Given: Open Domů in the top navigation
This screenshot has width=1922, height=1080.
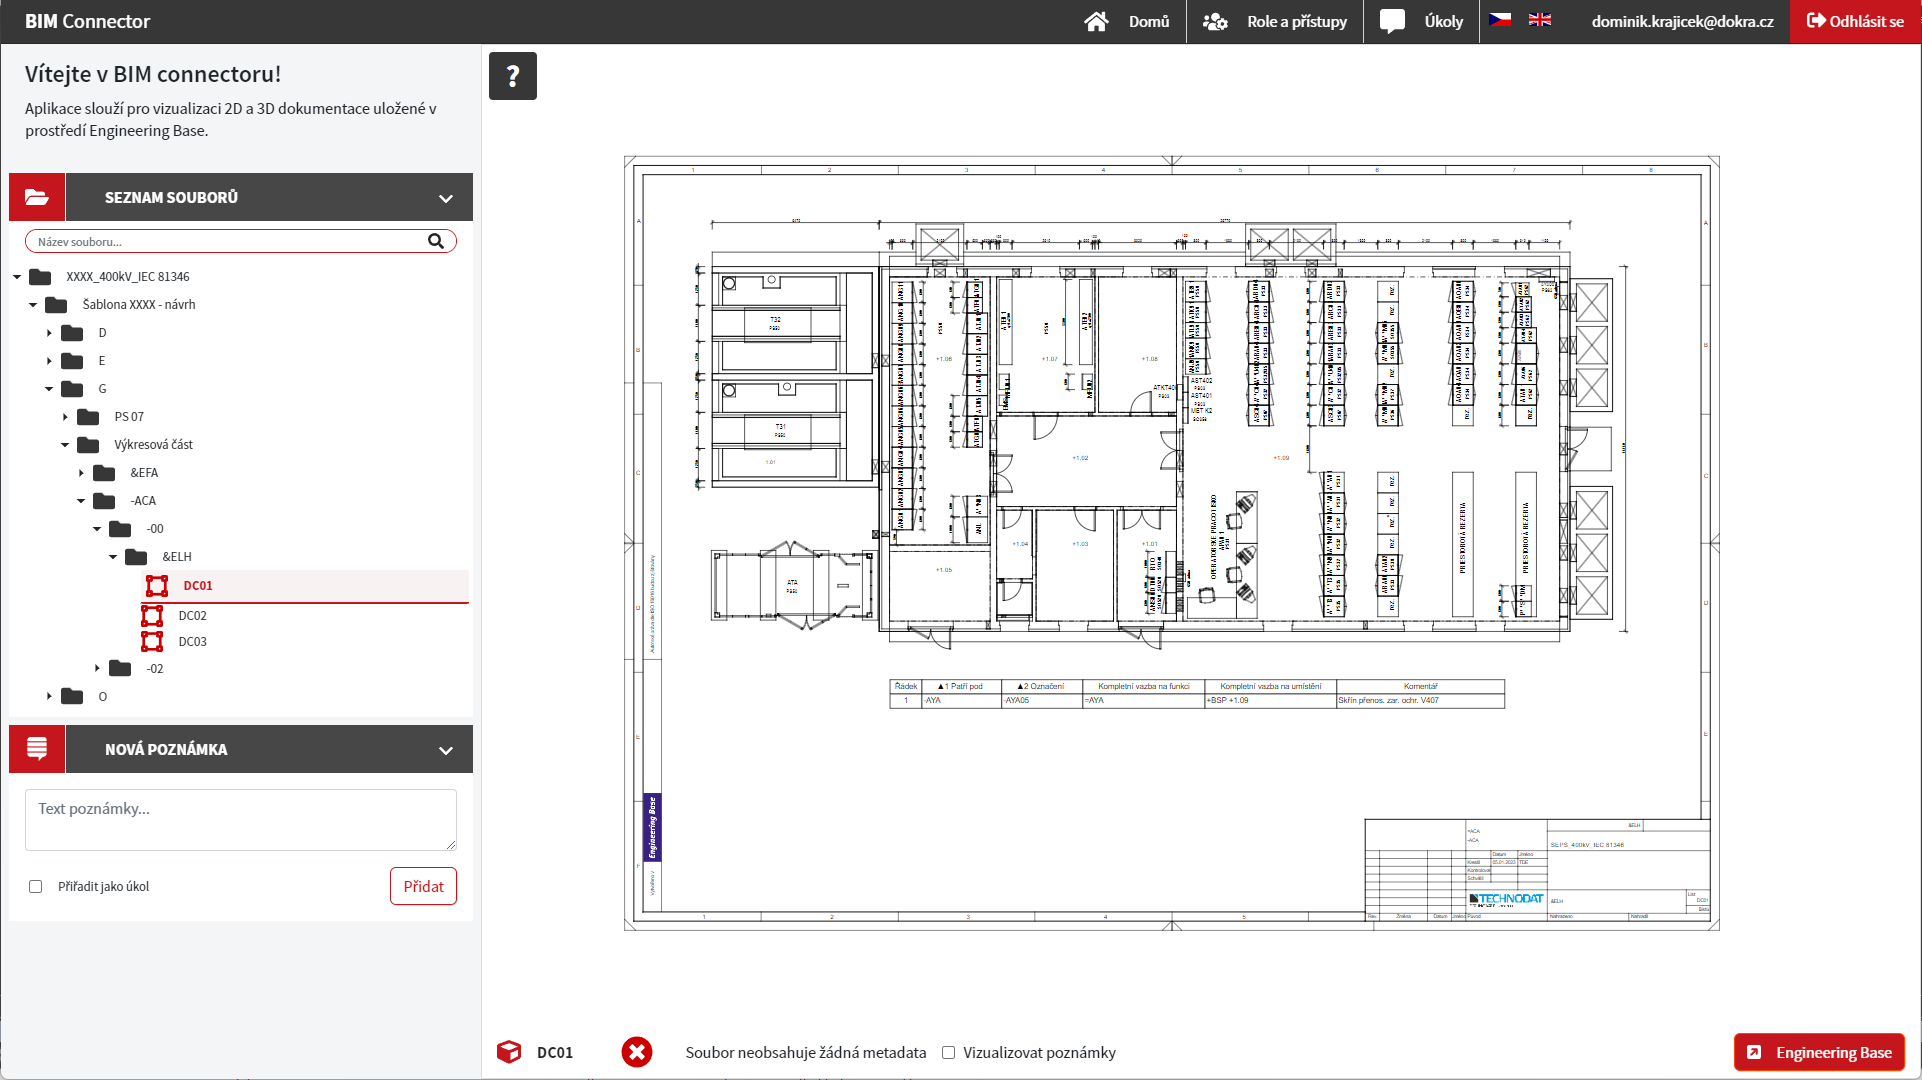Looking at the screenshot, I should tap(1149, 21).
